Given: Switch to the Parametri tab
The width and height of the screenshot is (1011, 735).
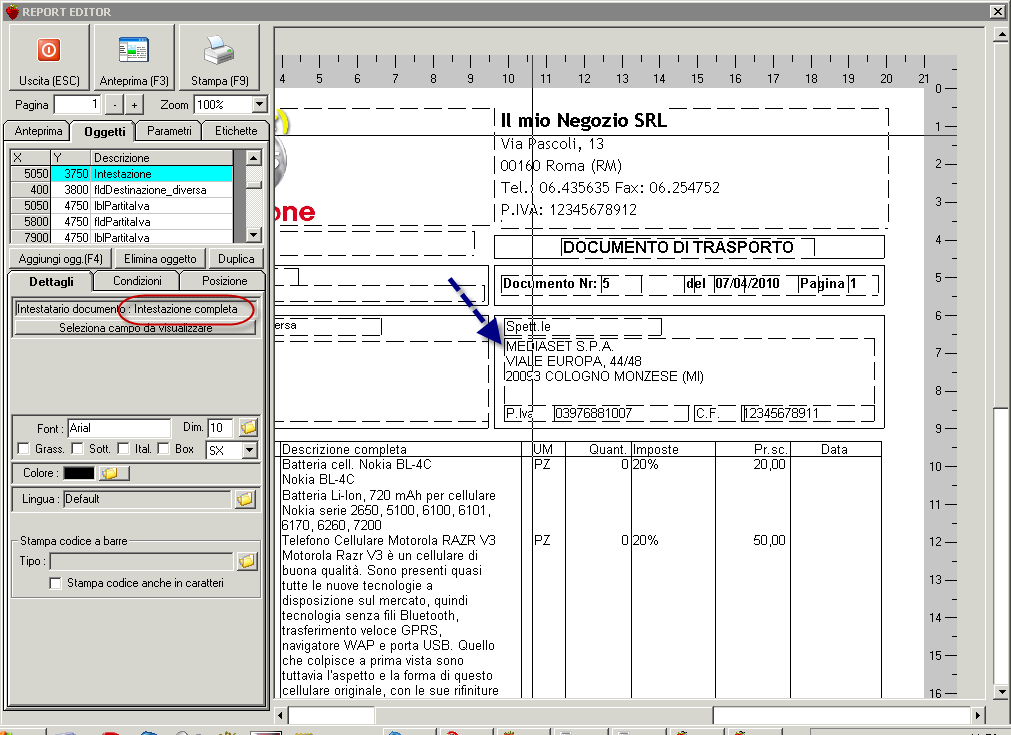Looking at the screenshot, I should coord(168,131).
